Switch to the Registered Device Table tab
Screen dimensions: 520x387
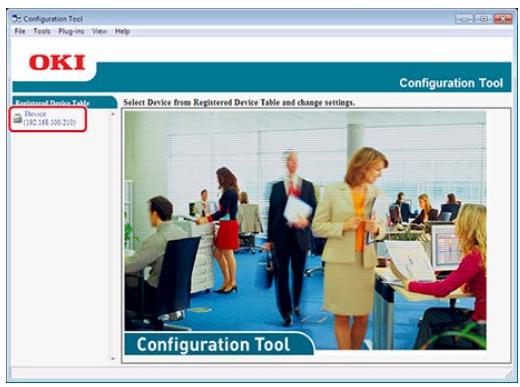(65, 102)
